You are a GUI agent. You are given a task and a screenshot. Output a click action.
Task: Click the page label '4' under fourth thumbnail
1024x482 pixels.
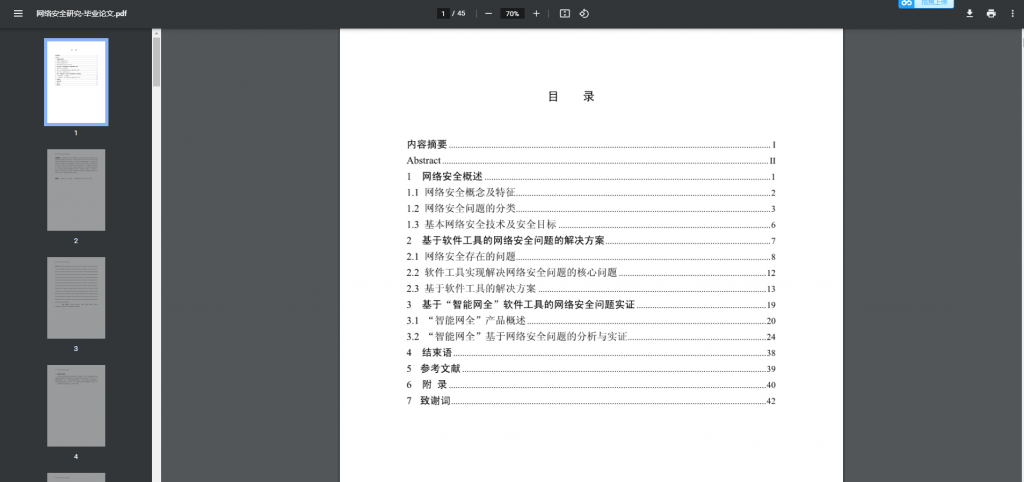[76, 457]
